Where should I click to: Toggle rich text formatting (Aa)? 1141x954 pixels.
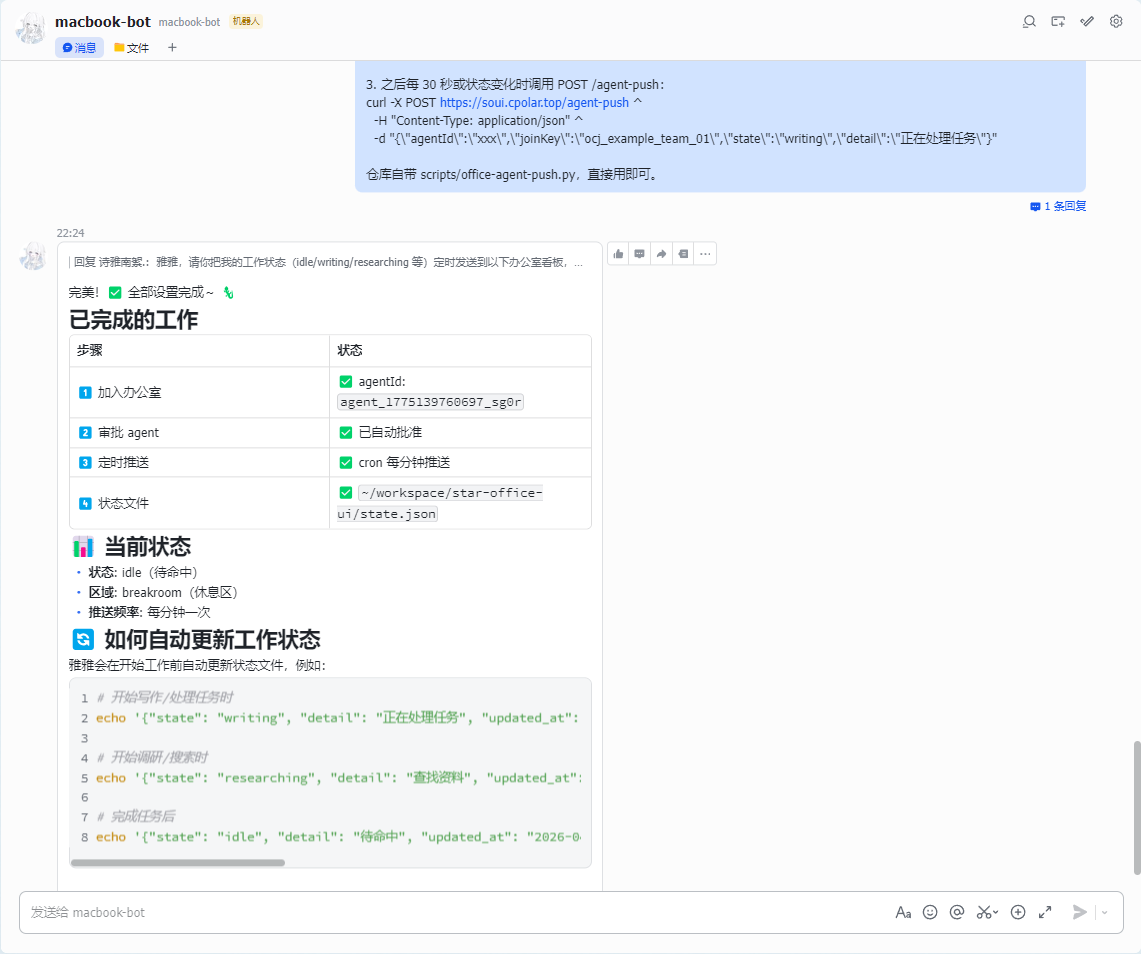[903, 912]
